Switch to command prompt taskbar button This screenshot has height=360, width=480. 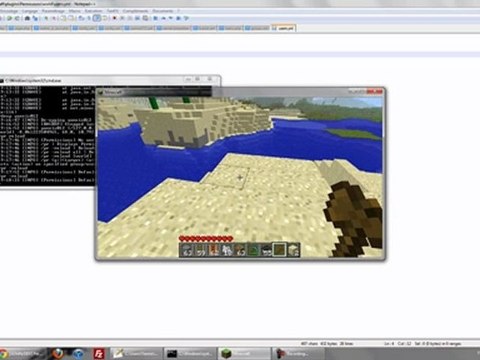point(191,354)
